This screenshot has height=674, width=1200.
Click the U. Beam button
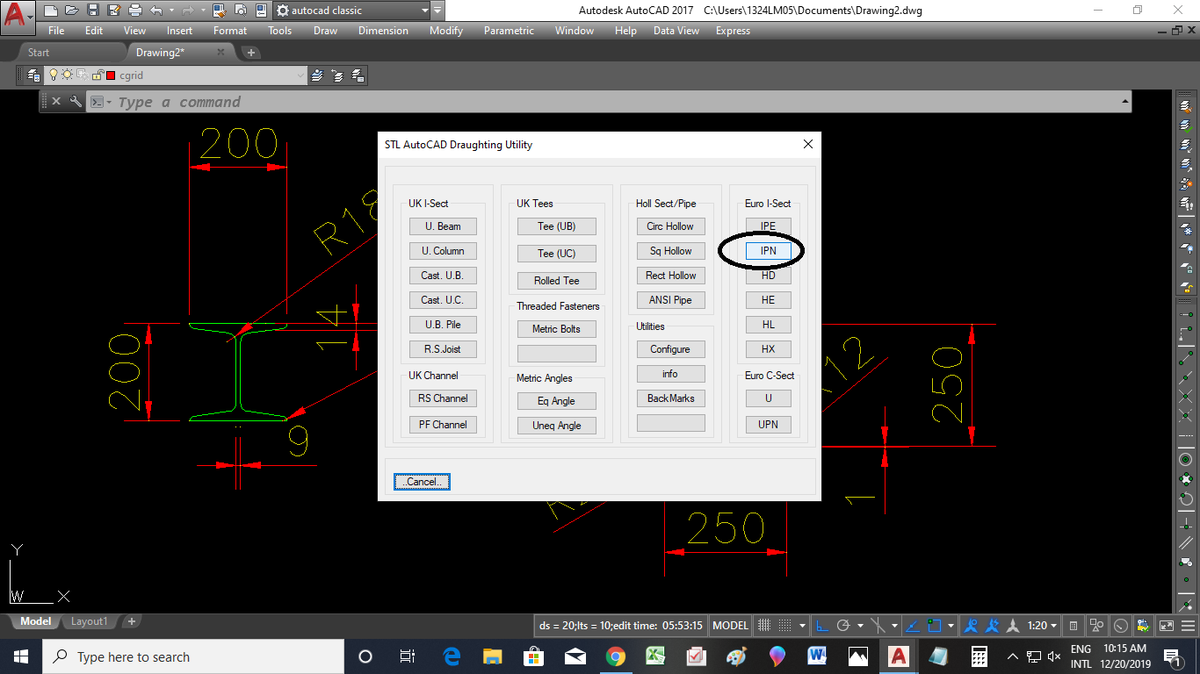point(442,226)
